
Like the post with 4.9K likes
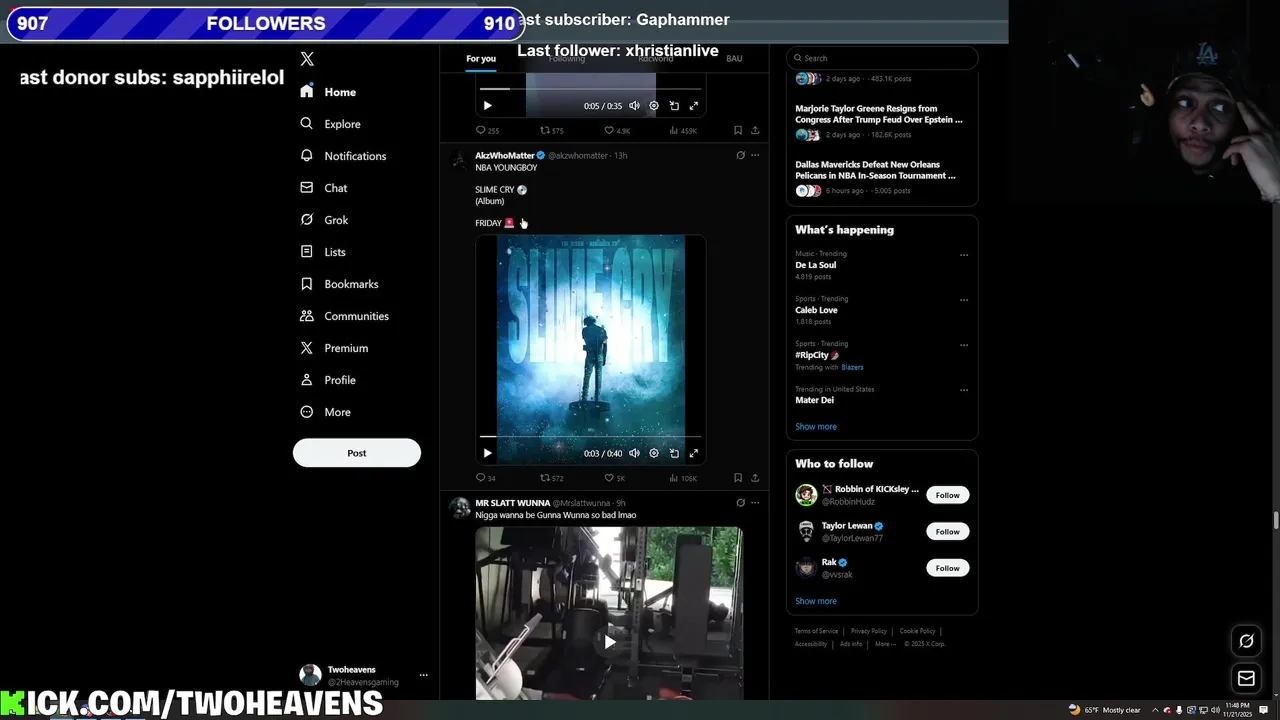tap(617, 131)
